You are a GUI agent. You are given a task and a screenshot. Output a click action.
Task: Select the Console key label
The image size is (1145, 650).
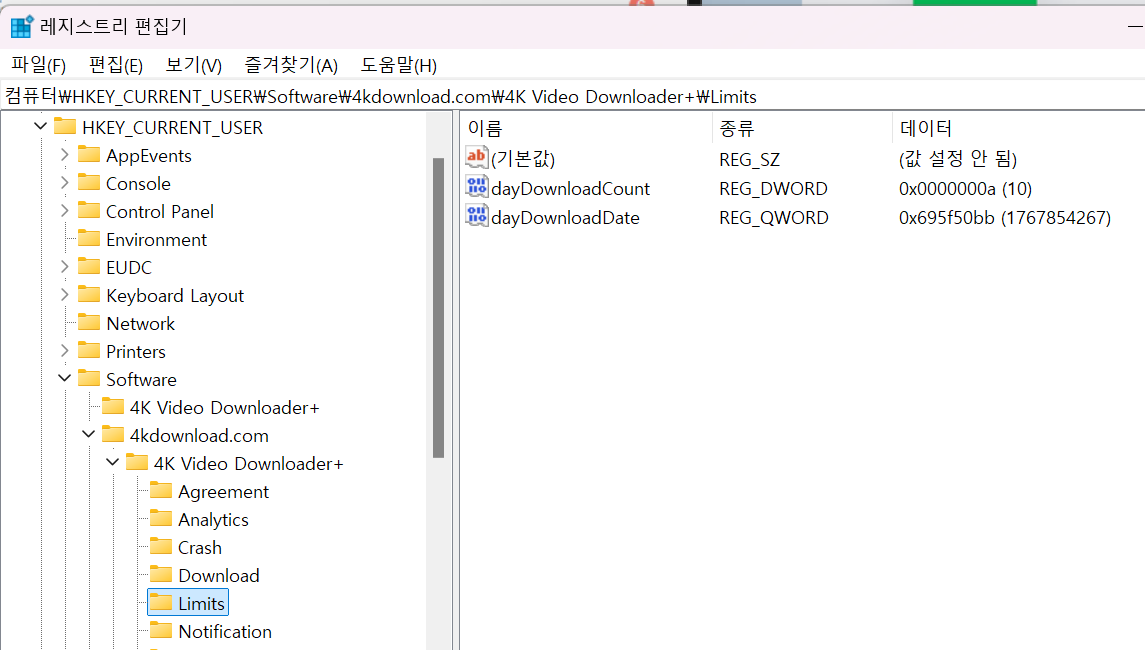(x=138, y=183)
